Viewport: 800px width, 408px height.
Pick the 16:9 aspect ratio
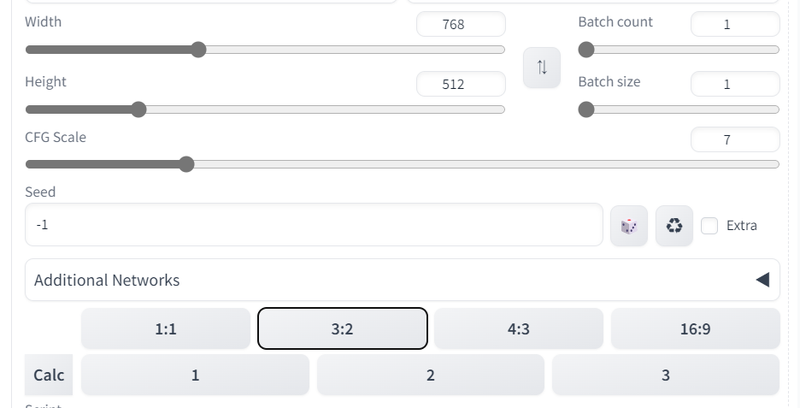click(x=695, y=328)
